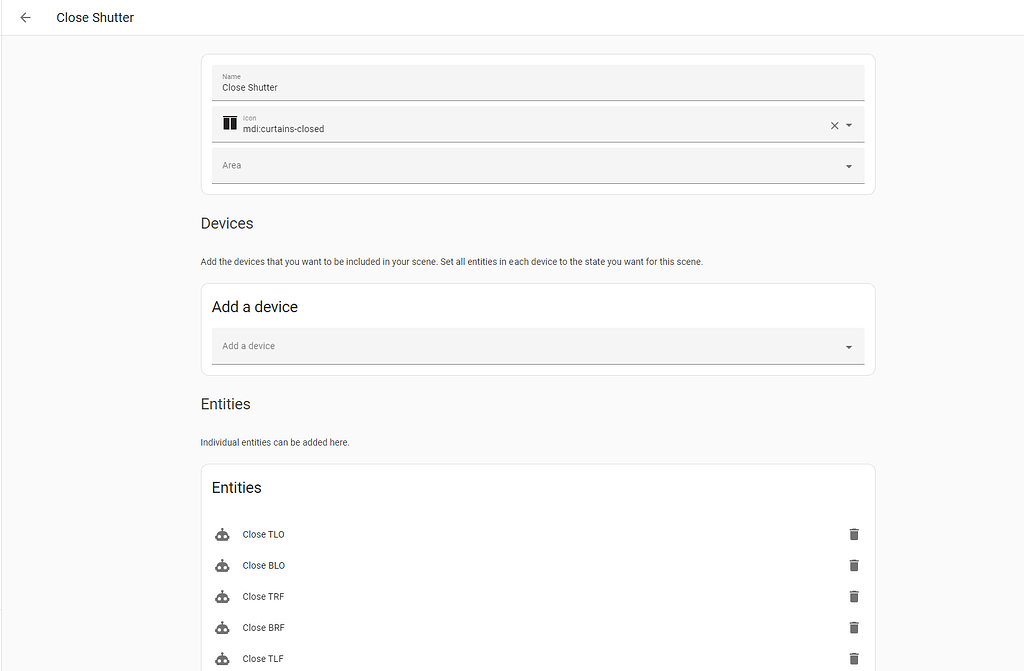The width and height of the screenshot is (1024, 671).
Task: Delete the Close TLF entity
Action: pos(853,658)
